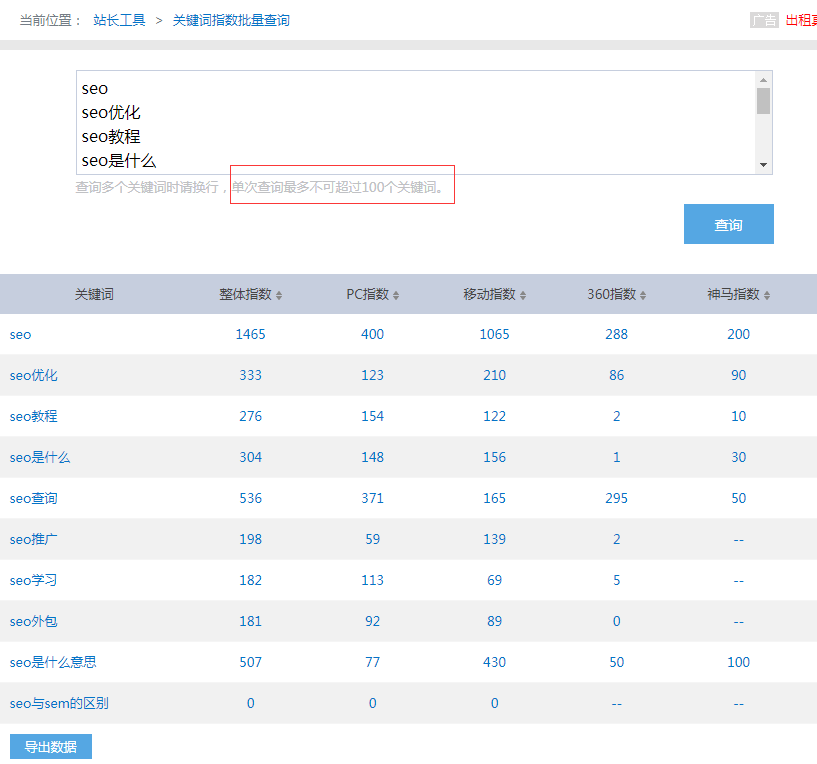Sort by 神马指数 column arrows
The height and width of the screenshot is (764, 817).
pyautogui.click(x=766, y=295)
